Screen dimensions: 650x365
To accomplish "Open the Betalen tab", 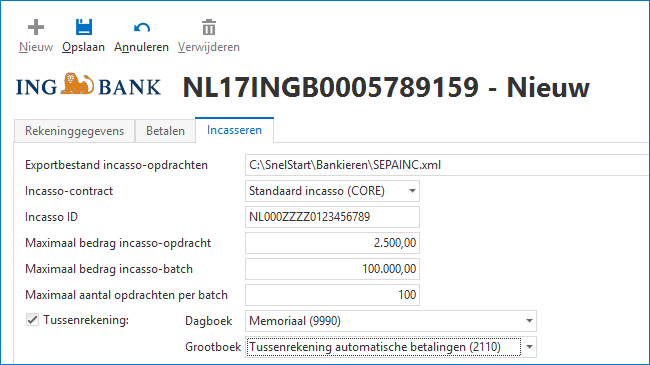I will pyautogui.click(x=165, y=131).
